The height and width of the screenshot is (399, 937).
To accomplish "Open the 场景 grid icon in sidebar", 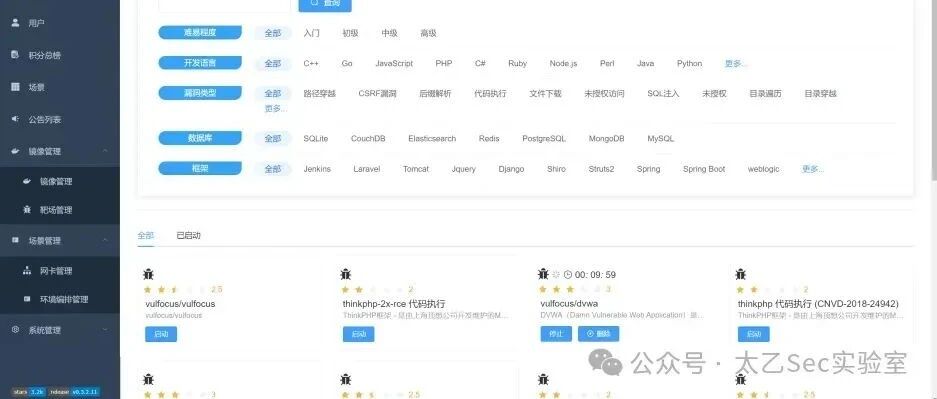I will pyautogui.click(x=16, y=87).
